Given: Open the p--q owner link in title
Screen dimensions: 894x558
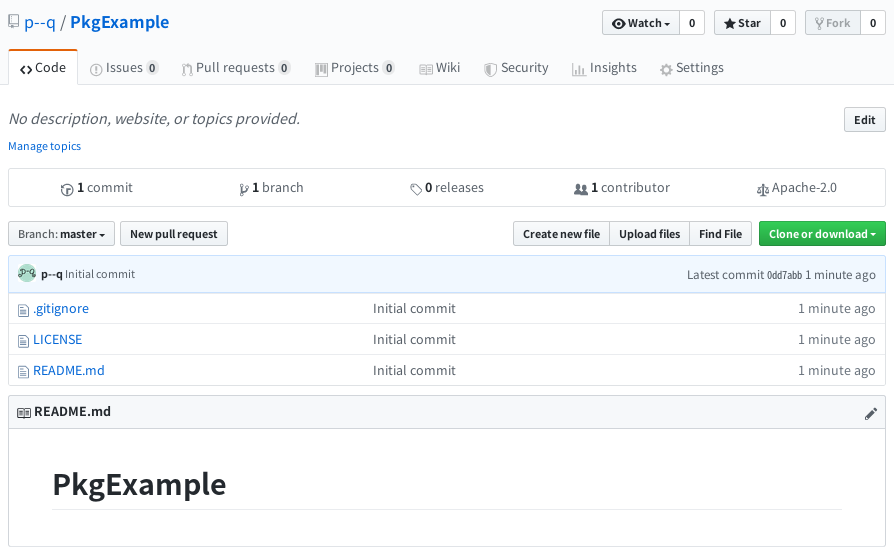Looking at the screenshot, I should coord(40,22).
